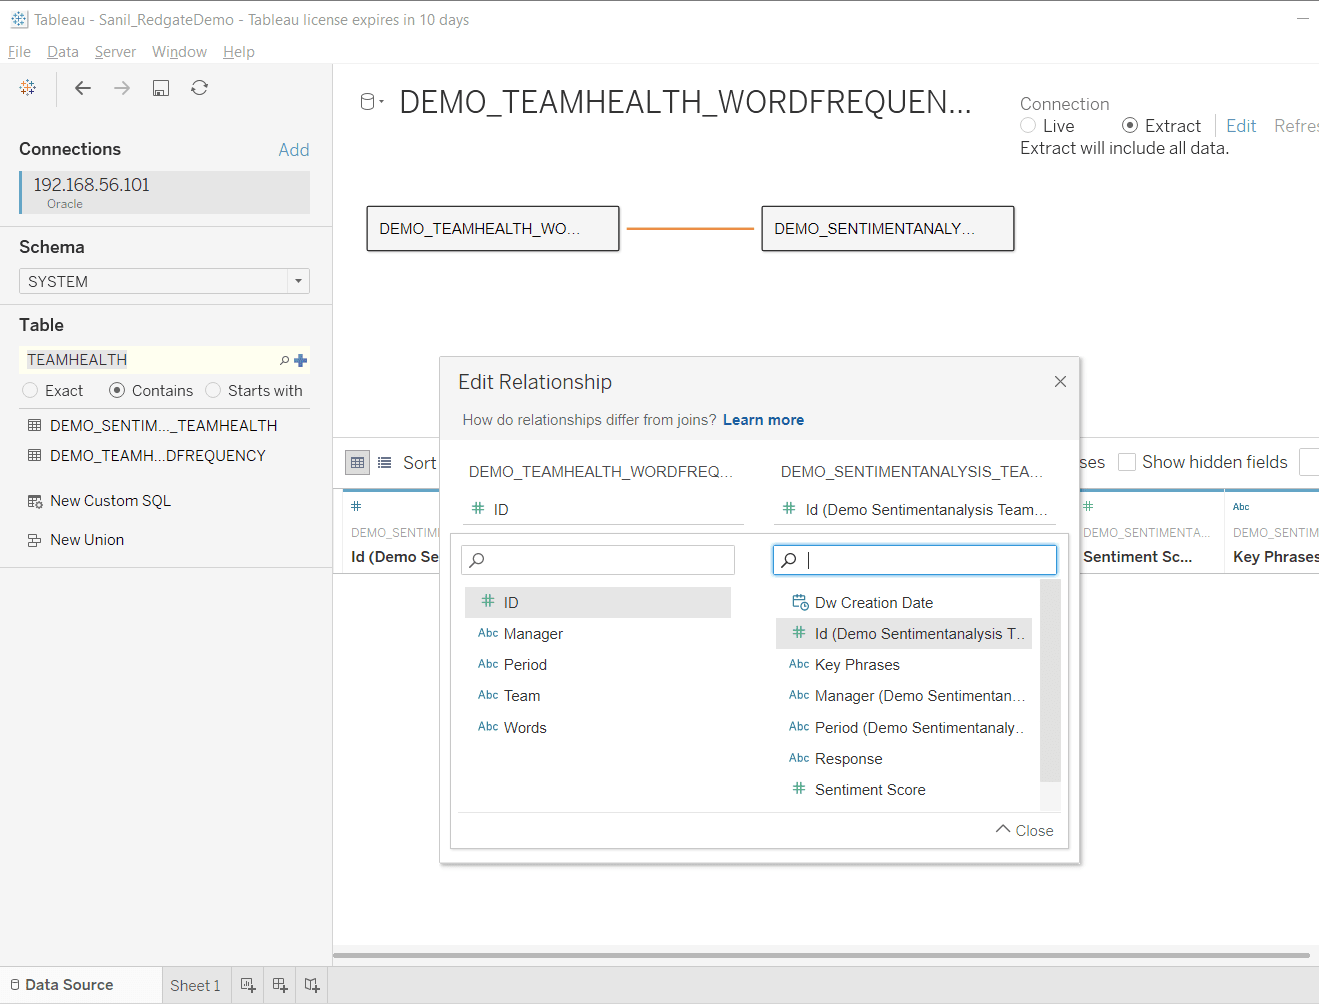
Task: Switch to grid view icon above Sort
Action: click(357, 462)
